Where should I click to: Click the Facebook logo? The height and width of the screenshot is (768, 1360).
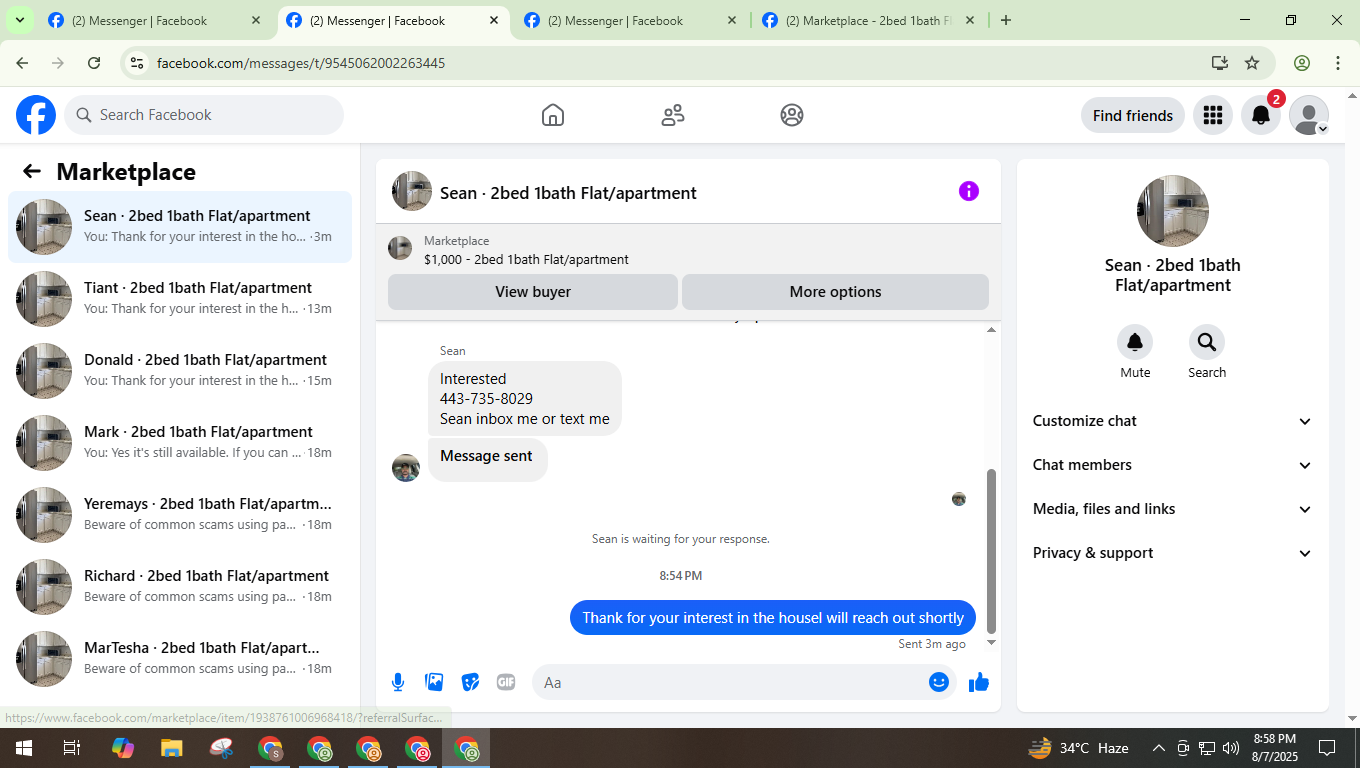[x=36, y=115]
